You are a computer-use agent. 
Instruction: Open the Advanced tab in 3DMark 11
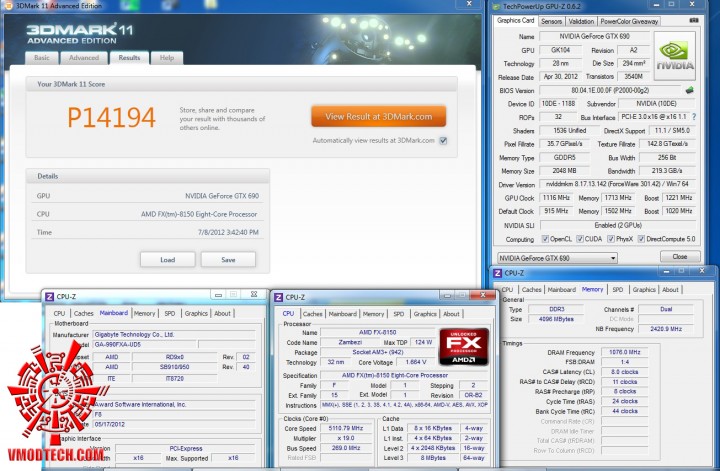click(x=84, y=58)
